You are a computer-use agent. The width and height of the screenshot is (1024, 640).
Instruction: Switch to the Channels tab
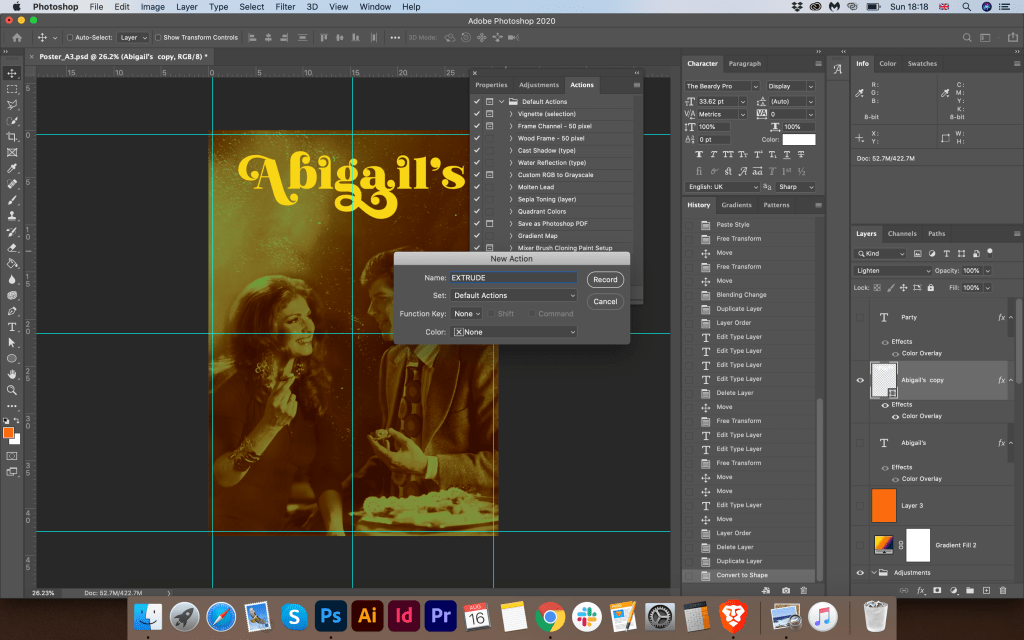[x=901, y=234]
